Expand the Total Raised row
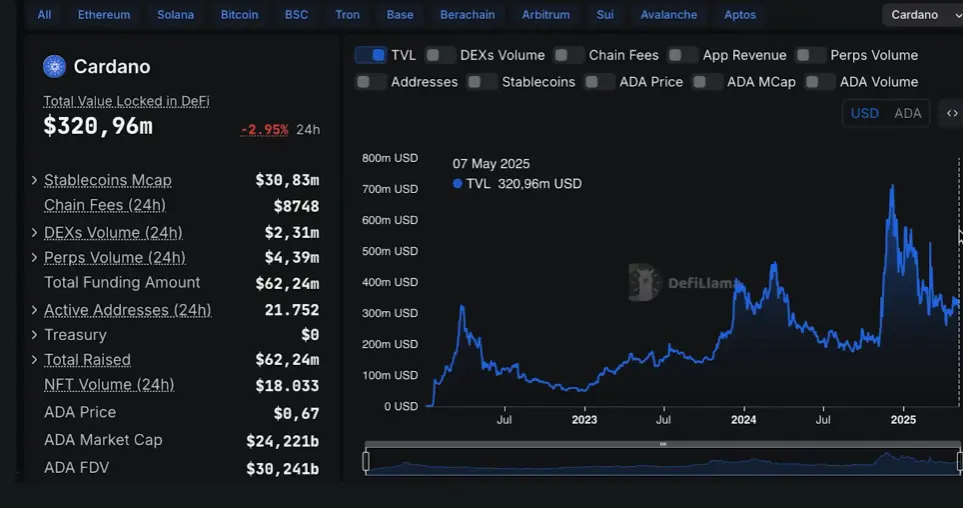This screenshot has height=508, width=963. point(34,359)
